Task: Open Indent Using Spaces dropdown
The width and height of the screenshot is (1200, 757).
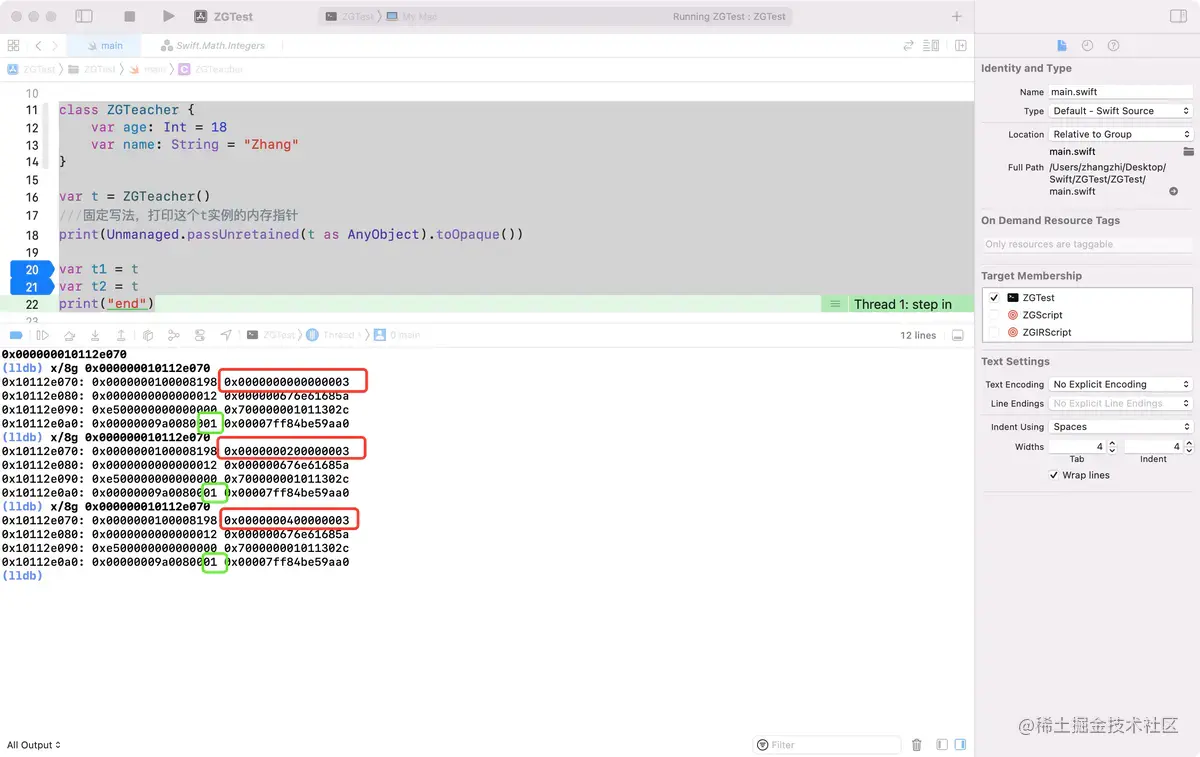Action: (1120, 426)
